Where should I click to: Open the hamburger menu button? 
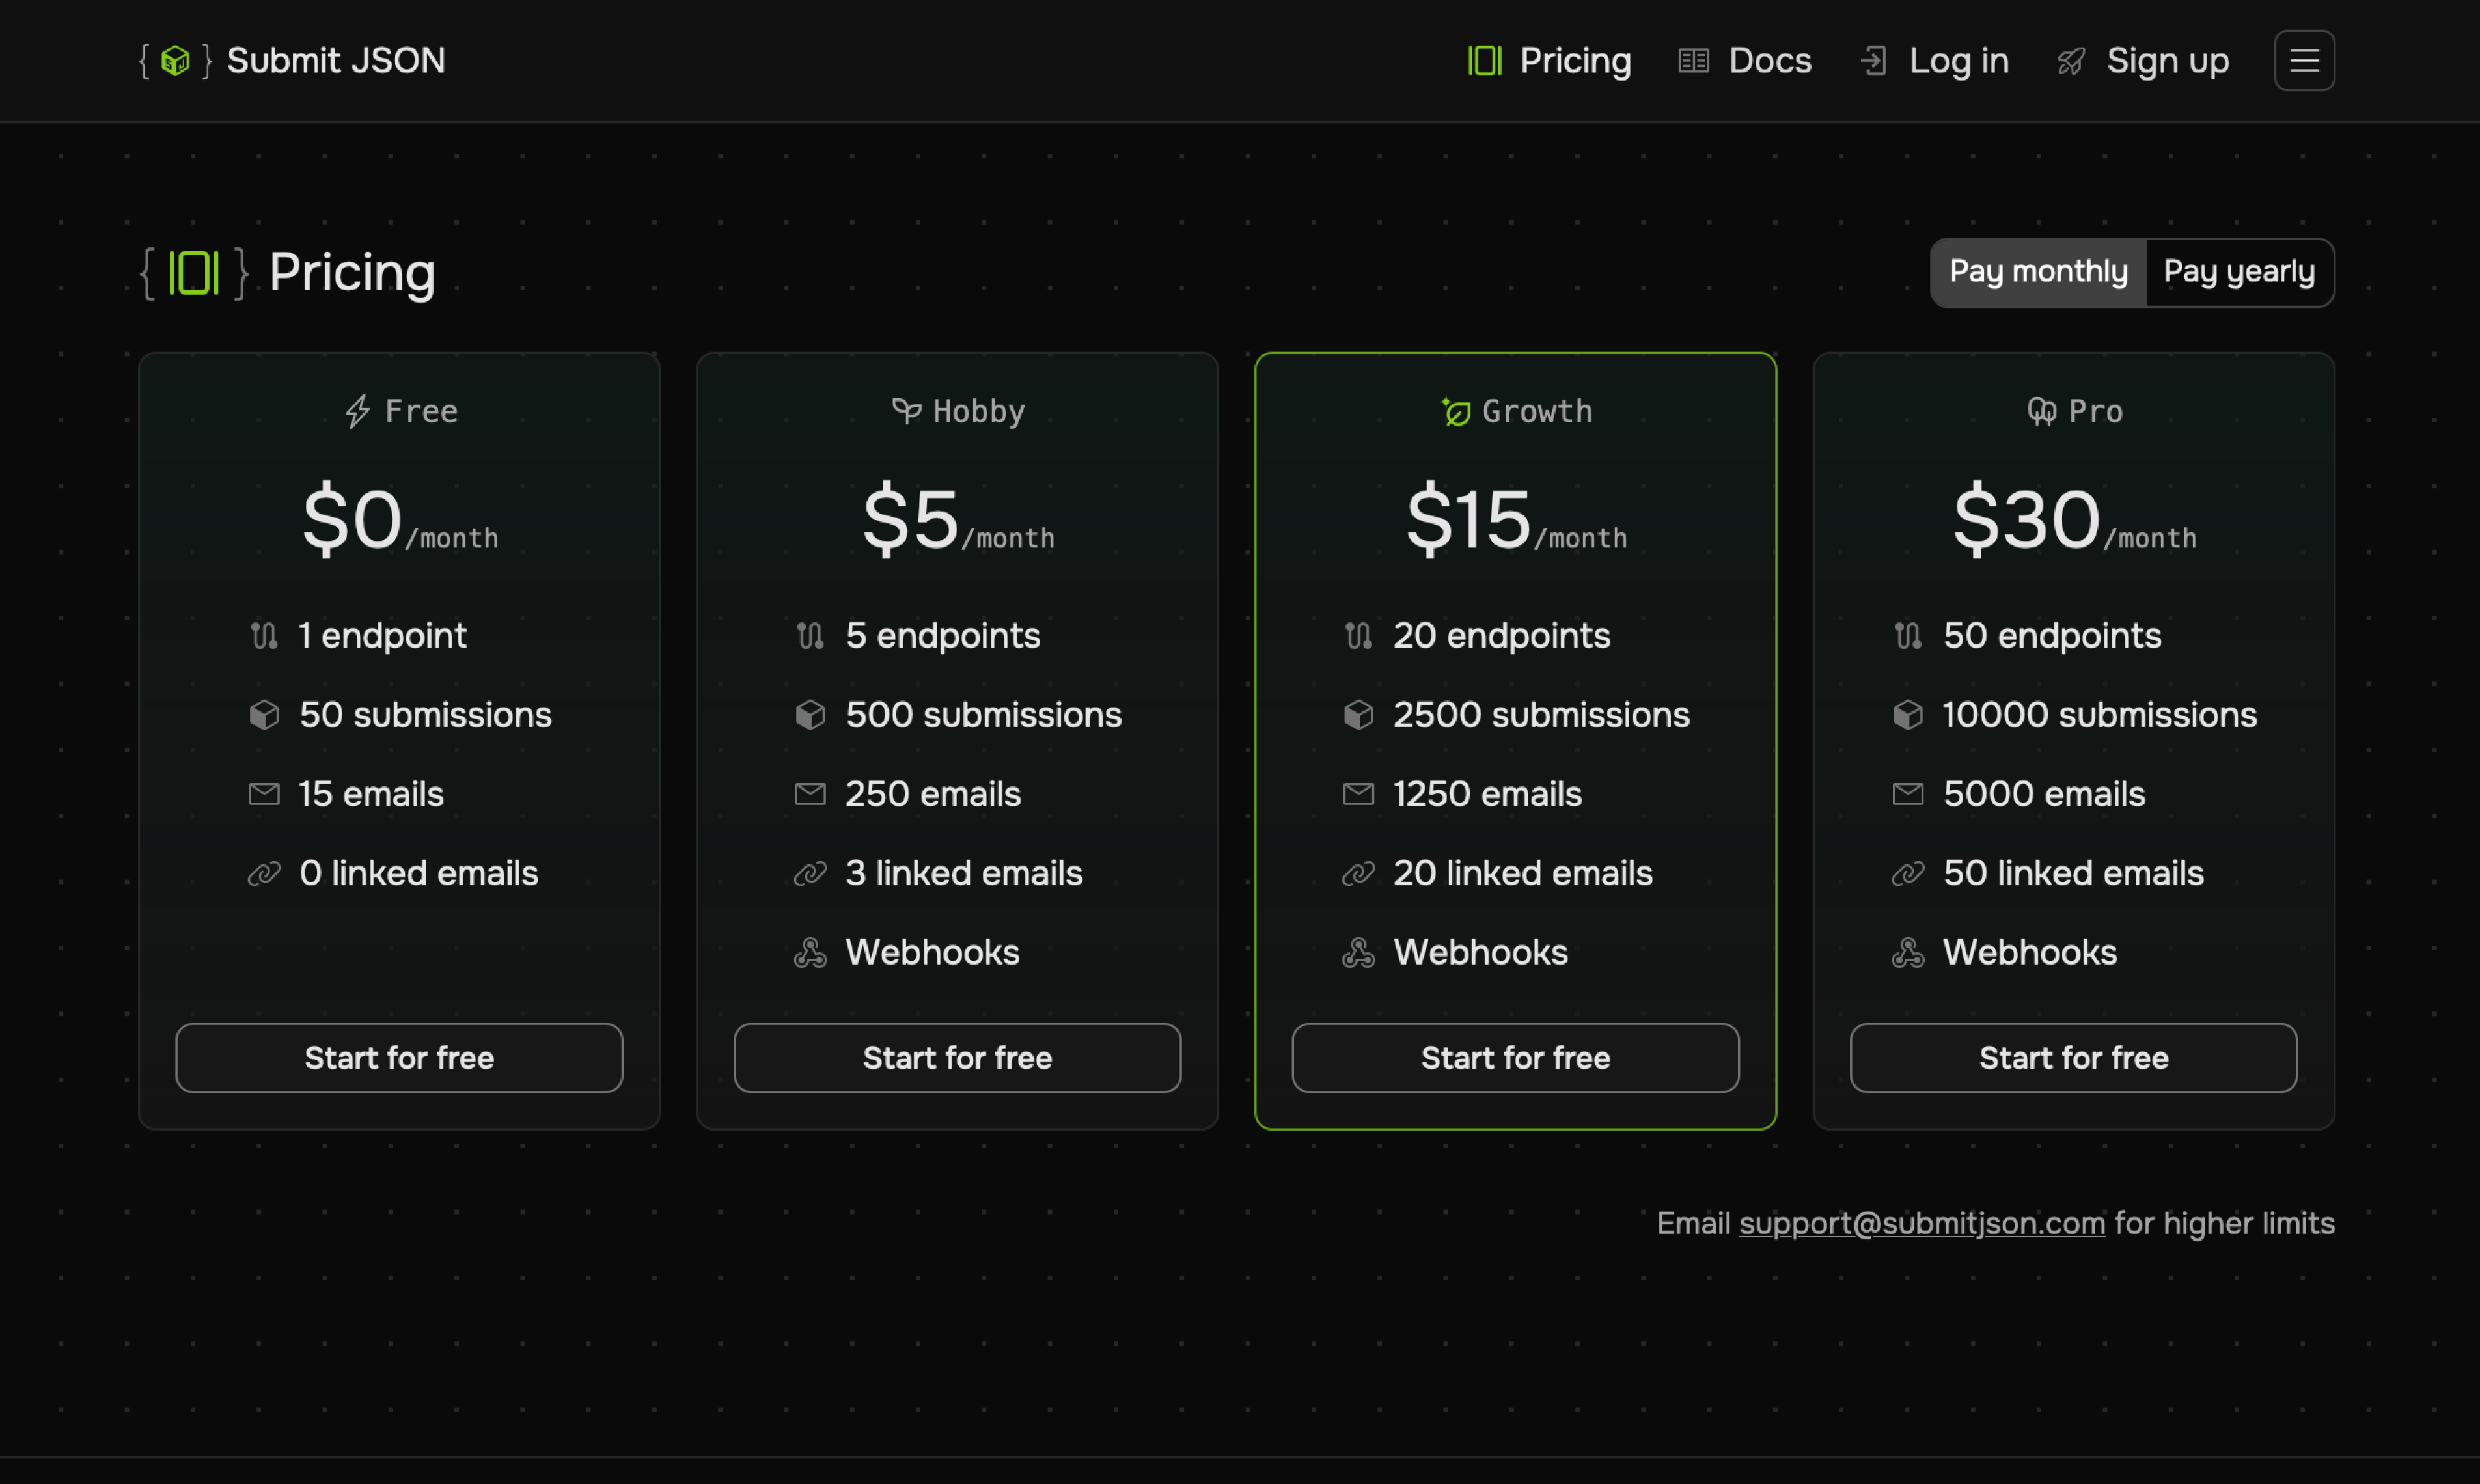(2304, 61)
